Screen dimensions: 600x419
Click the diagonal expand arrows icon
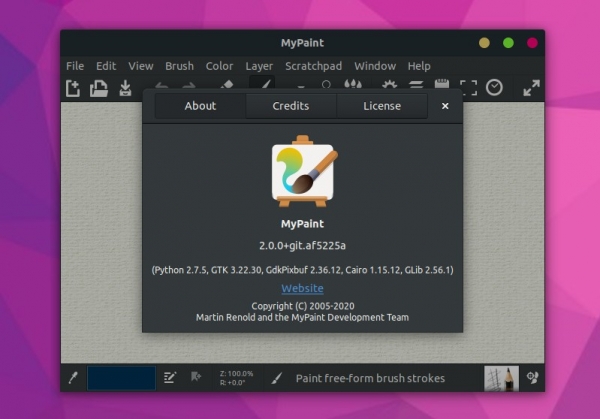click(x=531, y=88)
